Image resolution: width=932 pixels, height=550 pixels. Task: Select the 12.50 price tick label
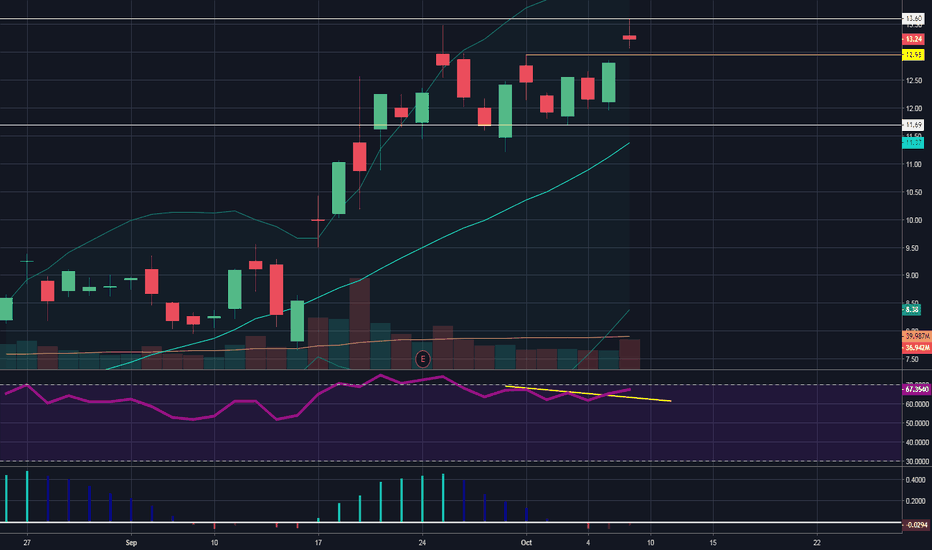point(914,80)
